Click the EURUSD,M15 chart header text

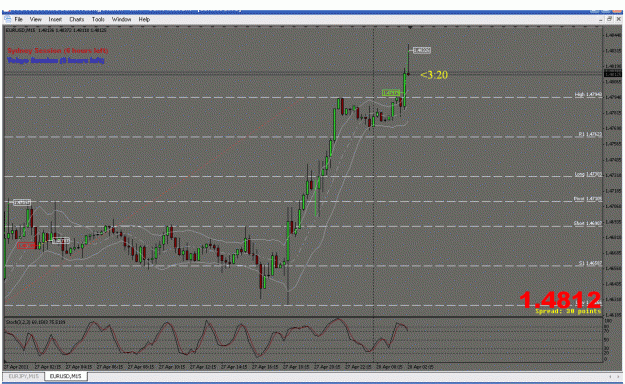pos(56,30)
